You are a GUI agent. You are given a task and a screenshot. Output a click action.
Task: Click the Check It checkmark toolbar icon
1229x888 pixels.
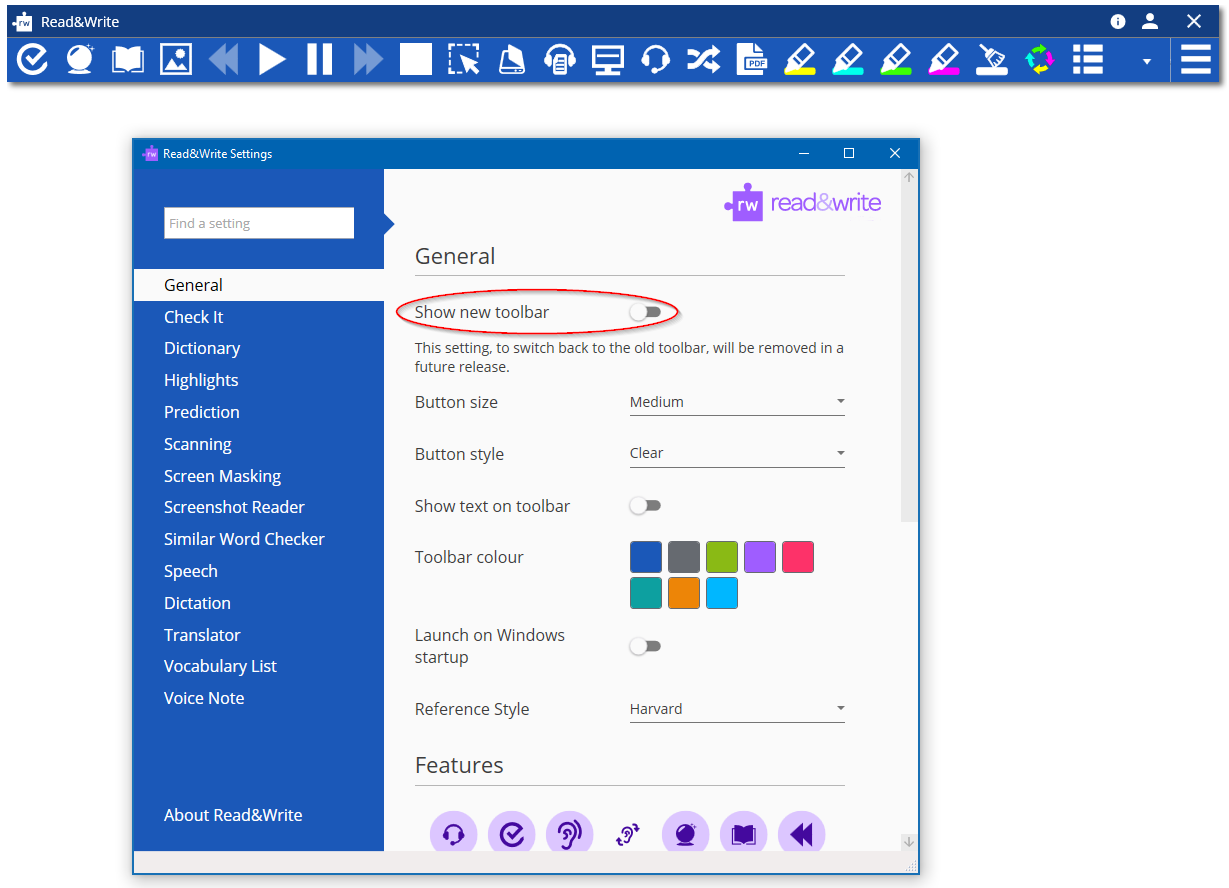[x=33, y=59]
